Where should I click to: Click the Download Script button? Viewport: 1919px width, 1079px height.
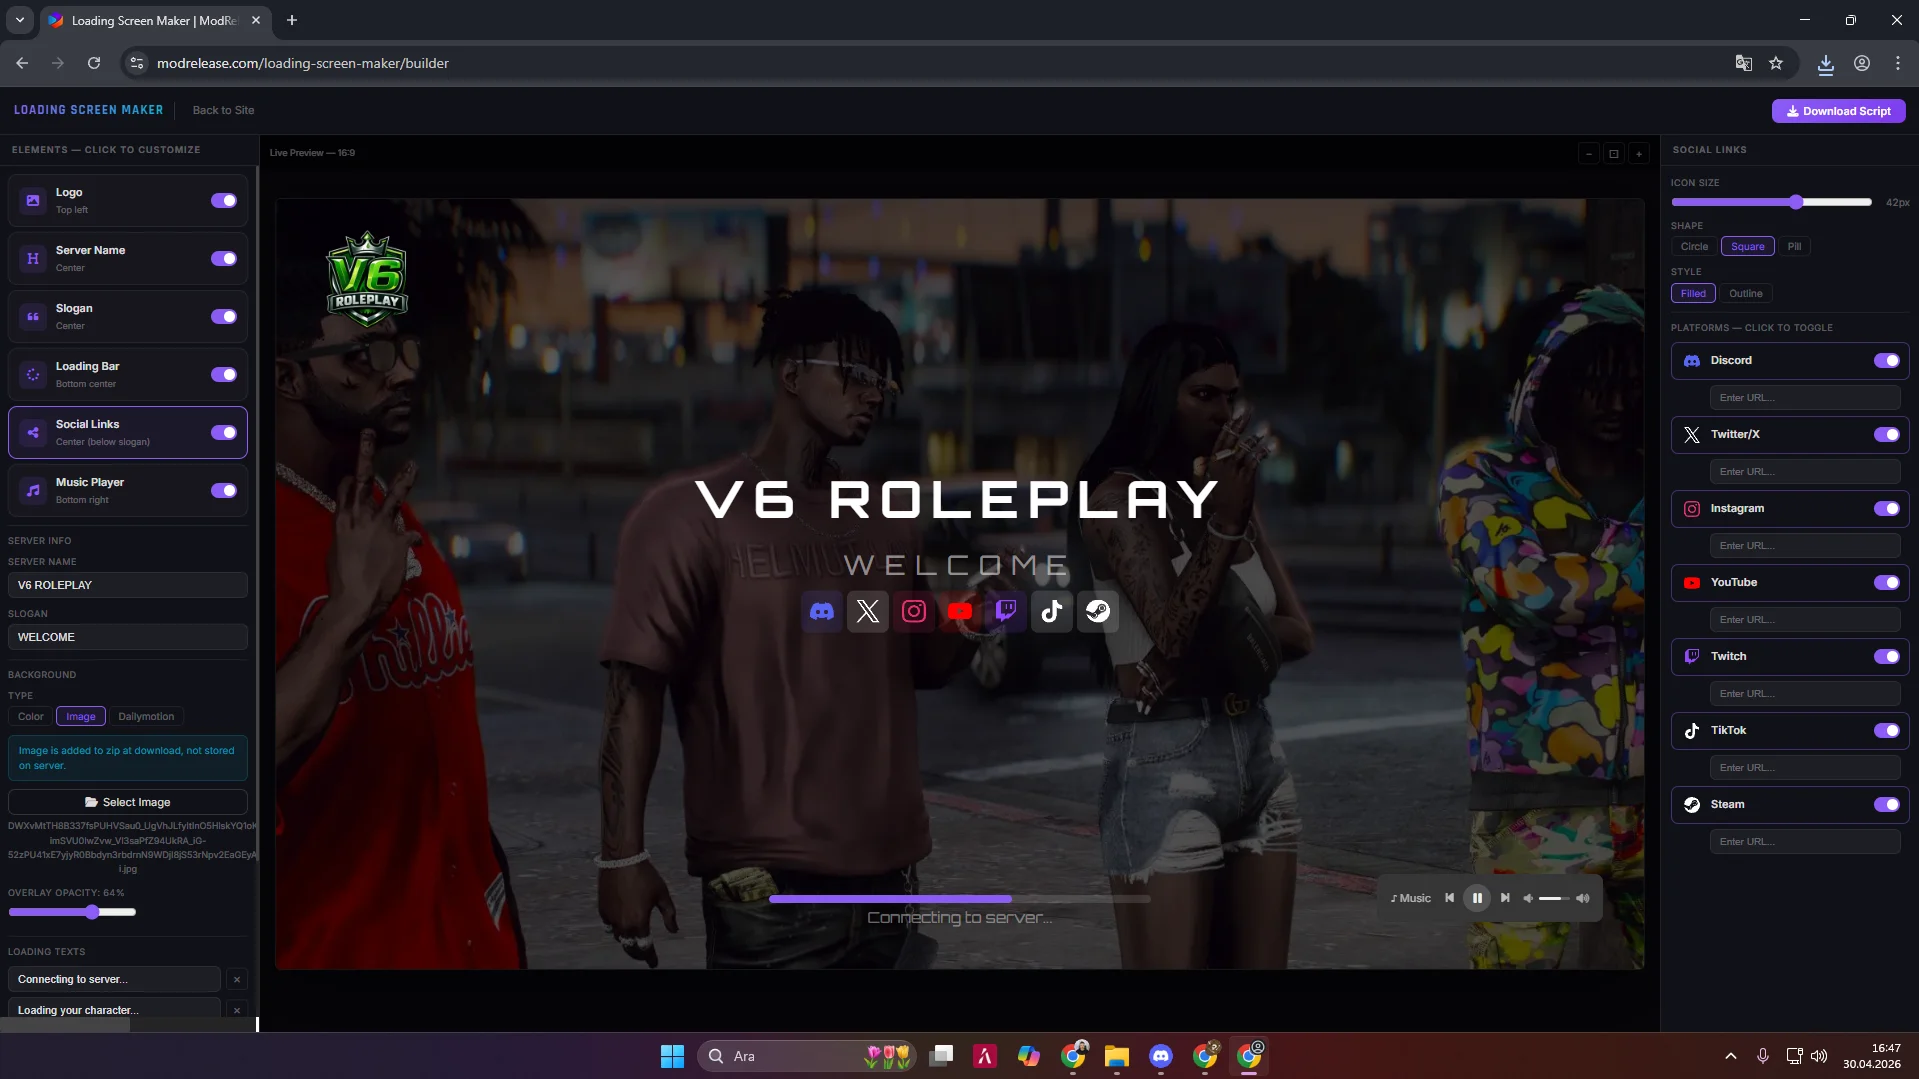[x=1838, y=110]
